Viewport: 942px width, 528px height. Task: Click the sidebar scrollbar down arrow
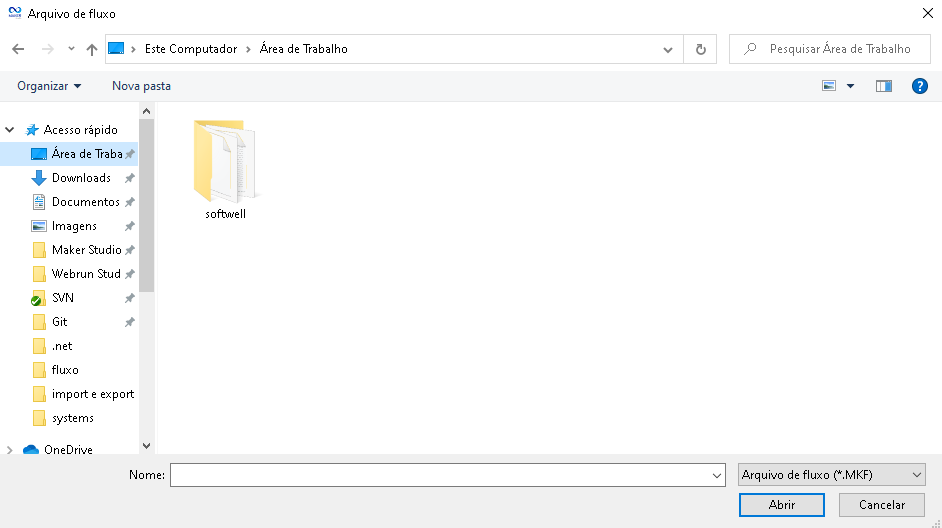146,446
